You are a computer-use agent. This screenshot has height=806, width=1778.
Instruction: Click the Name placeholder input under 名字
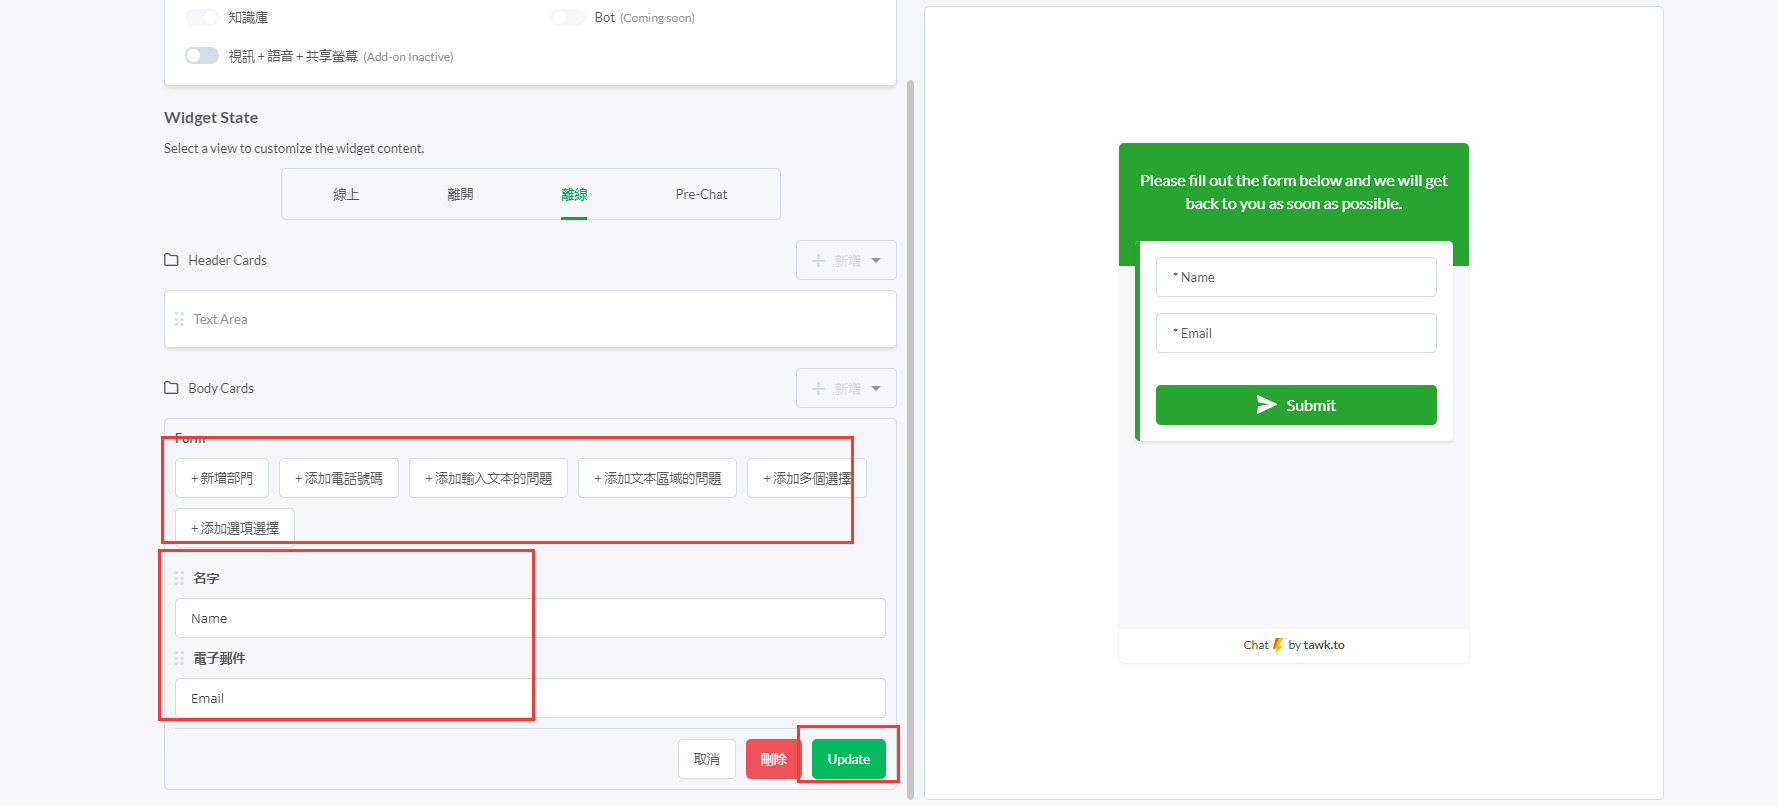click(530, 618)
